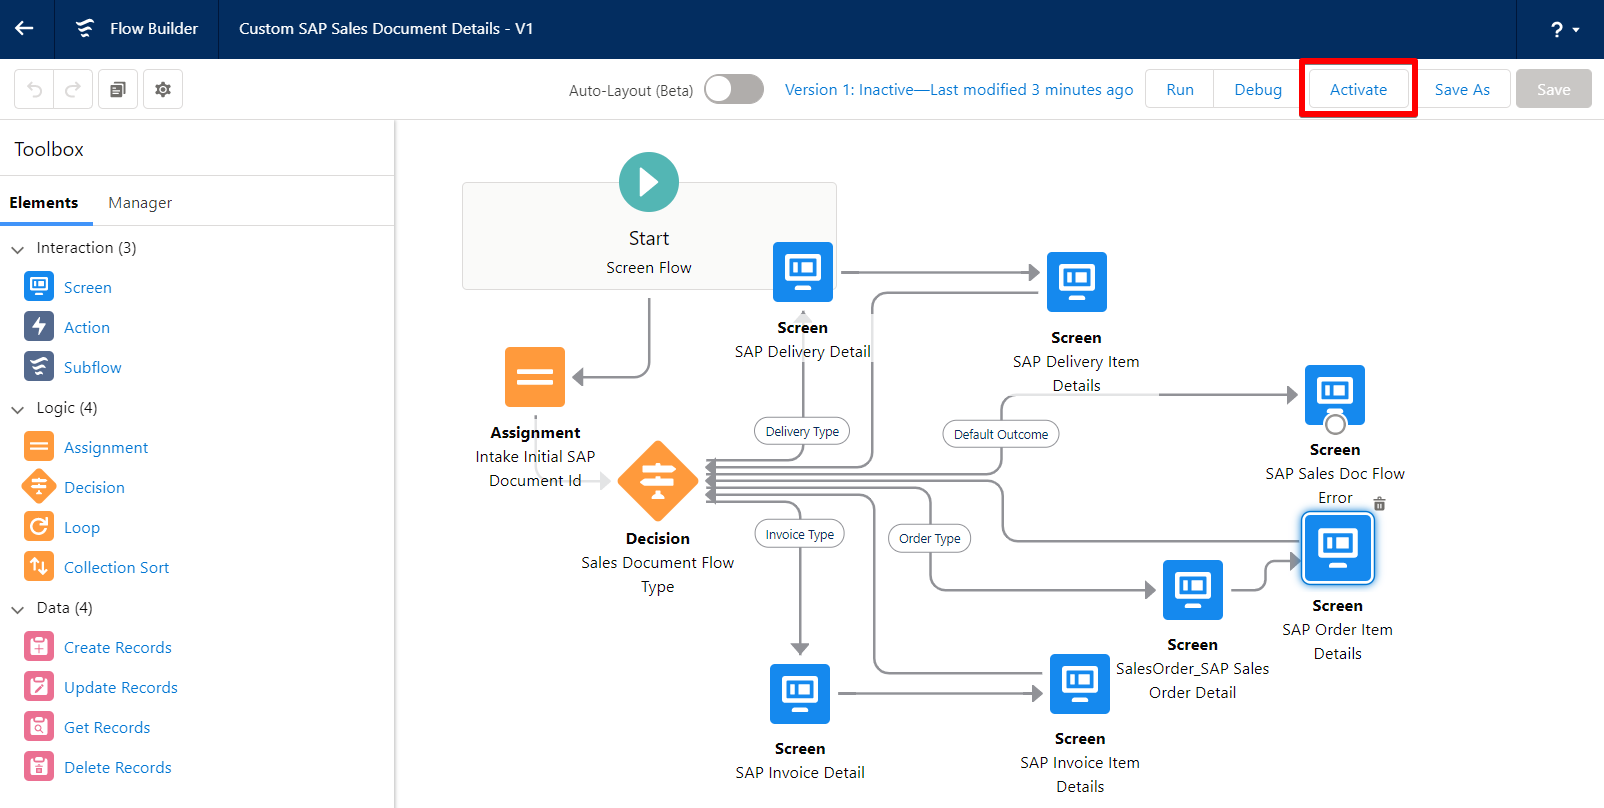The image size is (1604, 808).
Task: Collapse the Interaction (3) section
Action: (x=17, y=248)
